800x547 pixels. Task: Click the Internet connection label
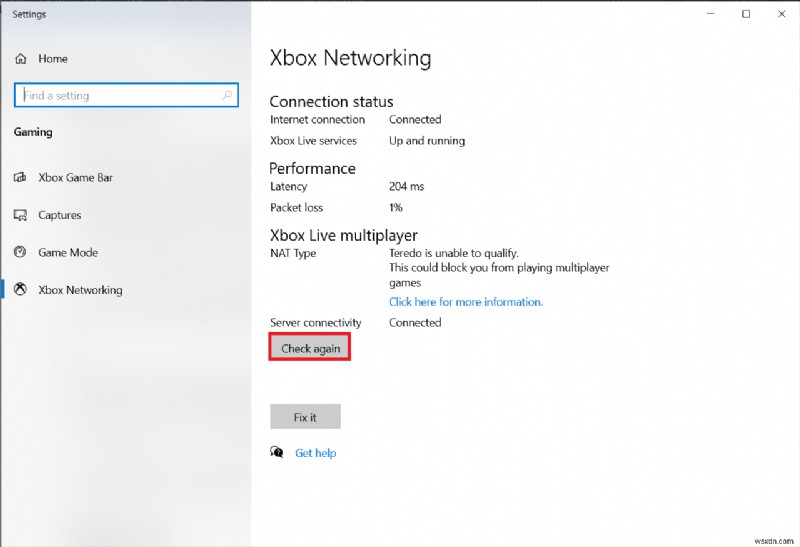317,119
